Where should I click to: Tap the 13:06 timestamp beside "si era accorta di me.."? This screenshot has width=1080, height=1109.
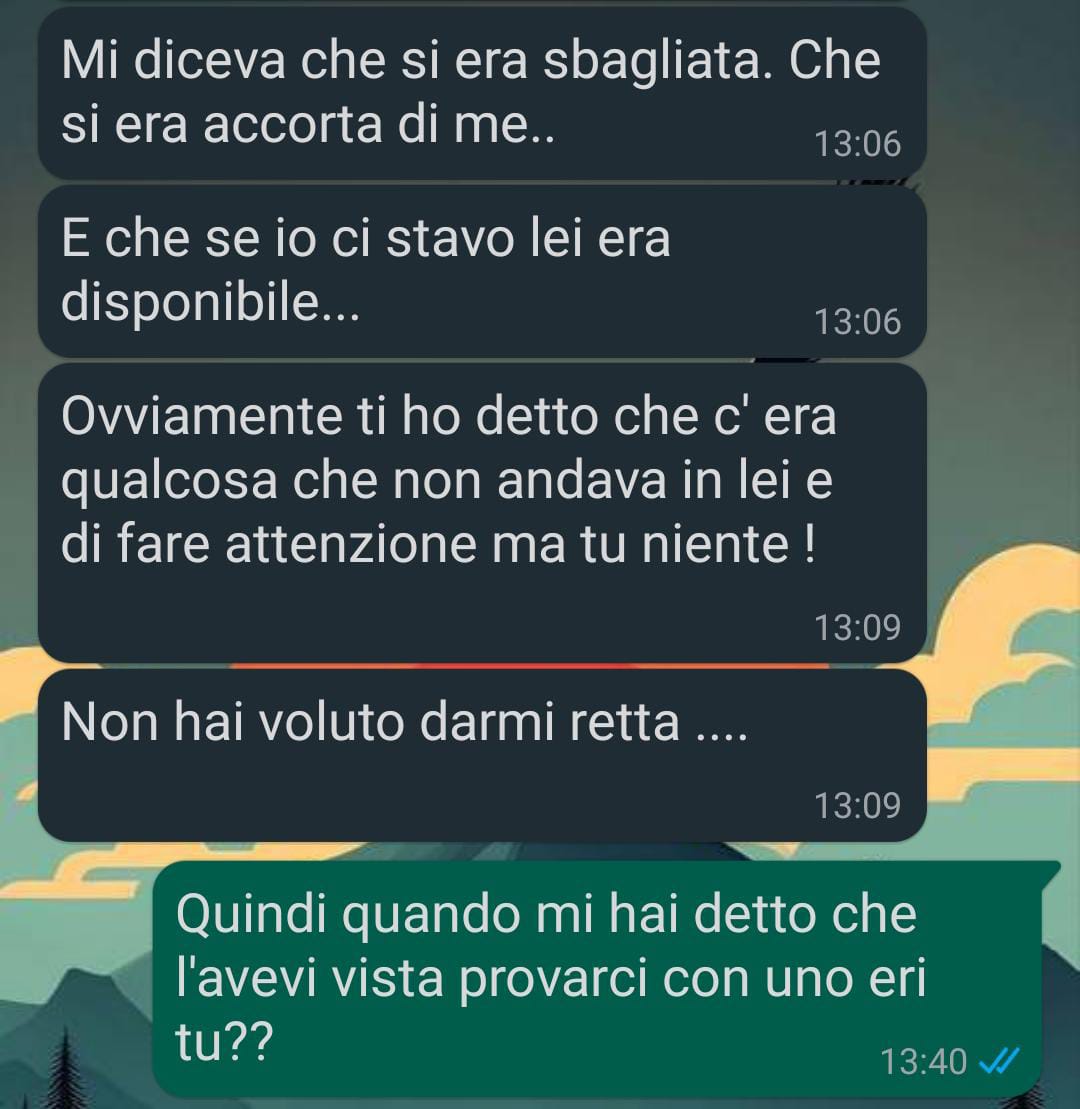(857, 144)
